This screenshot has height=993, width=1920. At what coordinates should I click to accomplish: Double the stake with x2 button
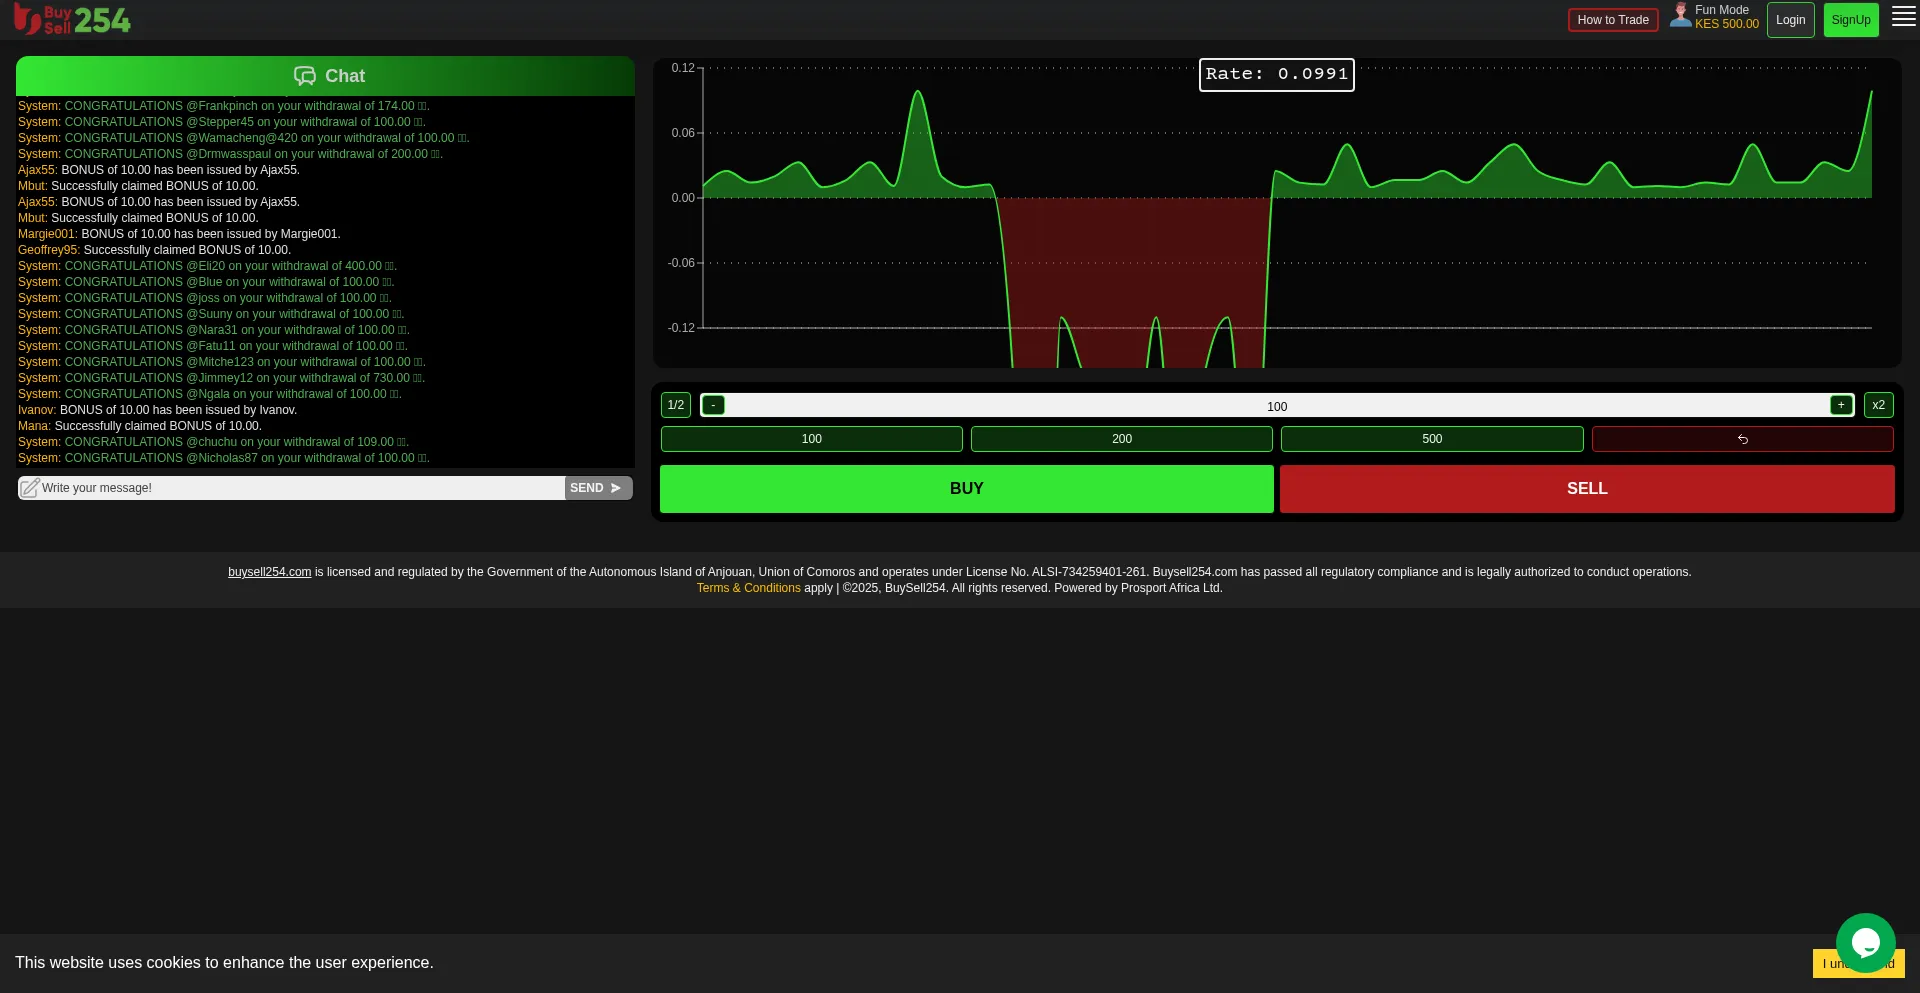point(1878,405)
